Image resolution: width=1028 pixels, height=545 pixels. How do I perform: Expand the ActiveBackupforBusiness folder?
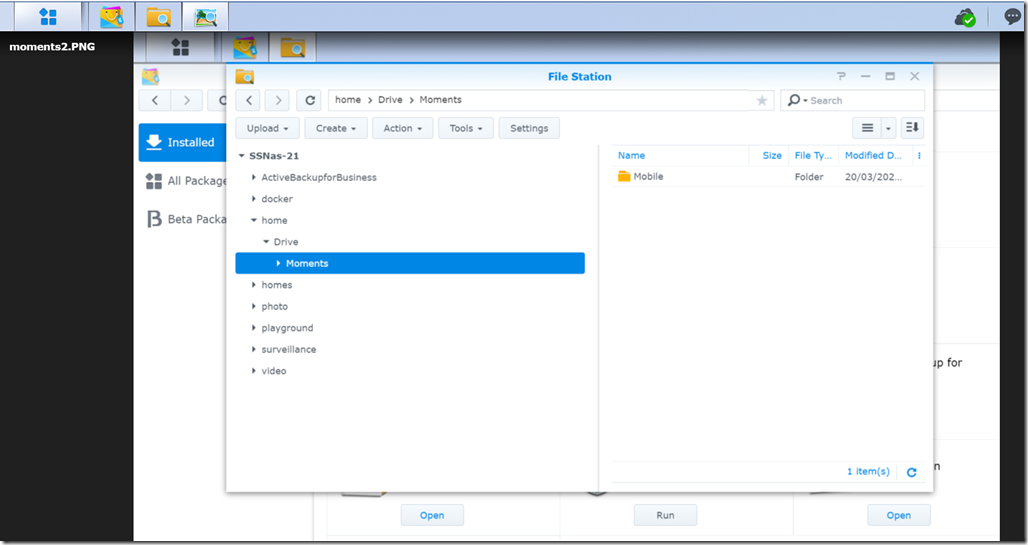click(254, 177)
